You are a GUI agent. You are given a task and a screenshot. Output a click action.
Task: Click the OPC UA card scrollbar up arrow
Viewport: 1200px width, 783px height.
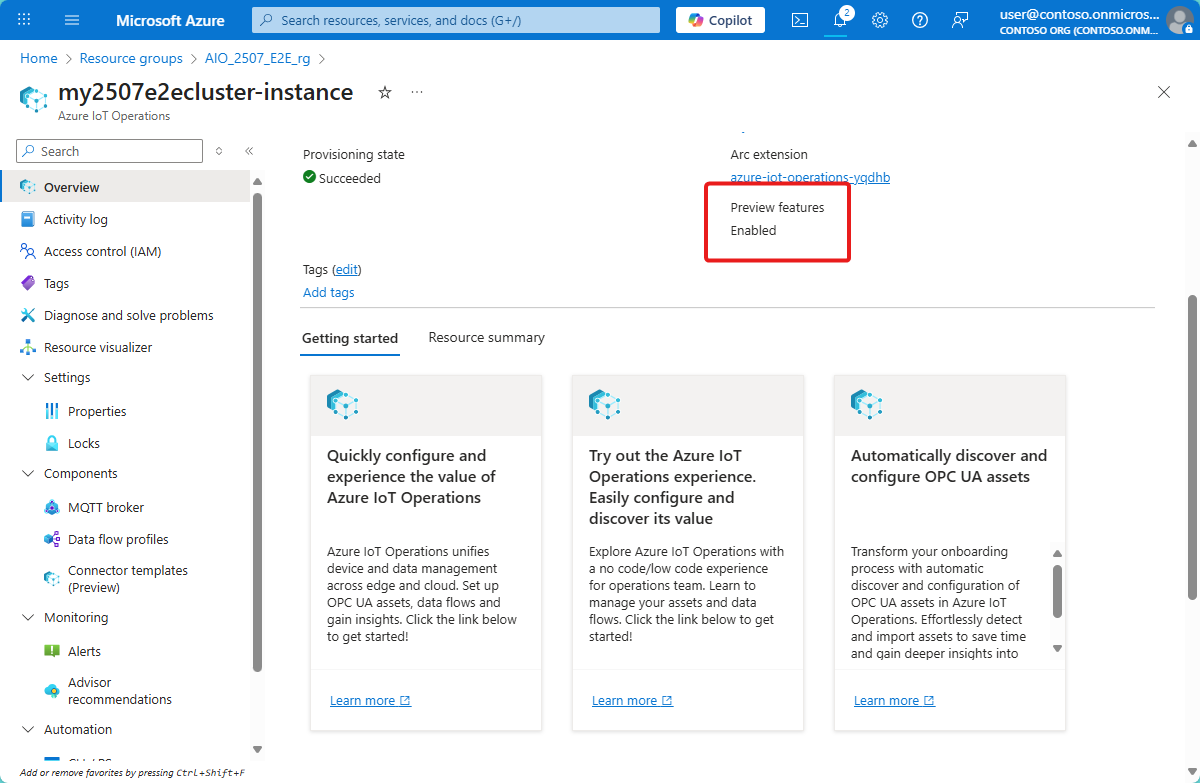pos(1058,553)
